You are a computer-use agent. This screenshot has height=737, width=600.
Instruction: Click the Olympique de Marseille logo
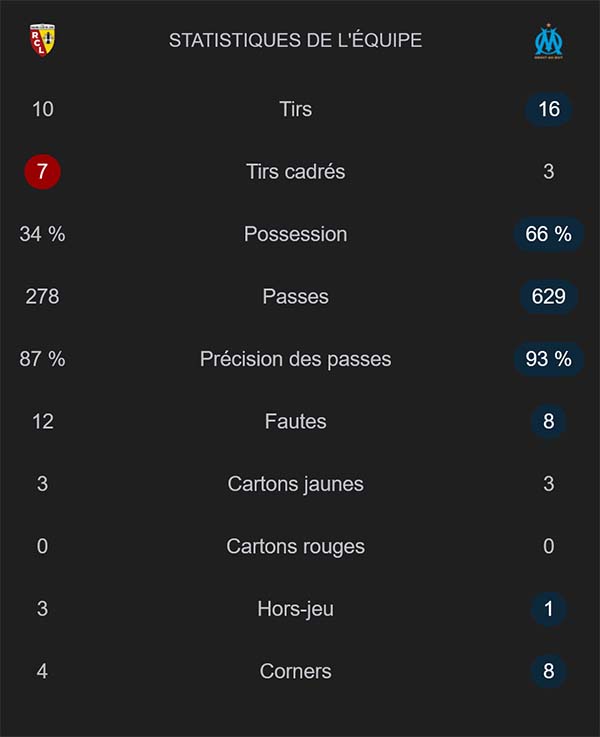click(548, 41)
